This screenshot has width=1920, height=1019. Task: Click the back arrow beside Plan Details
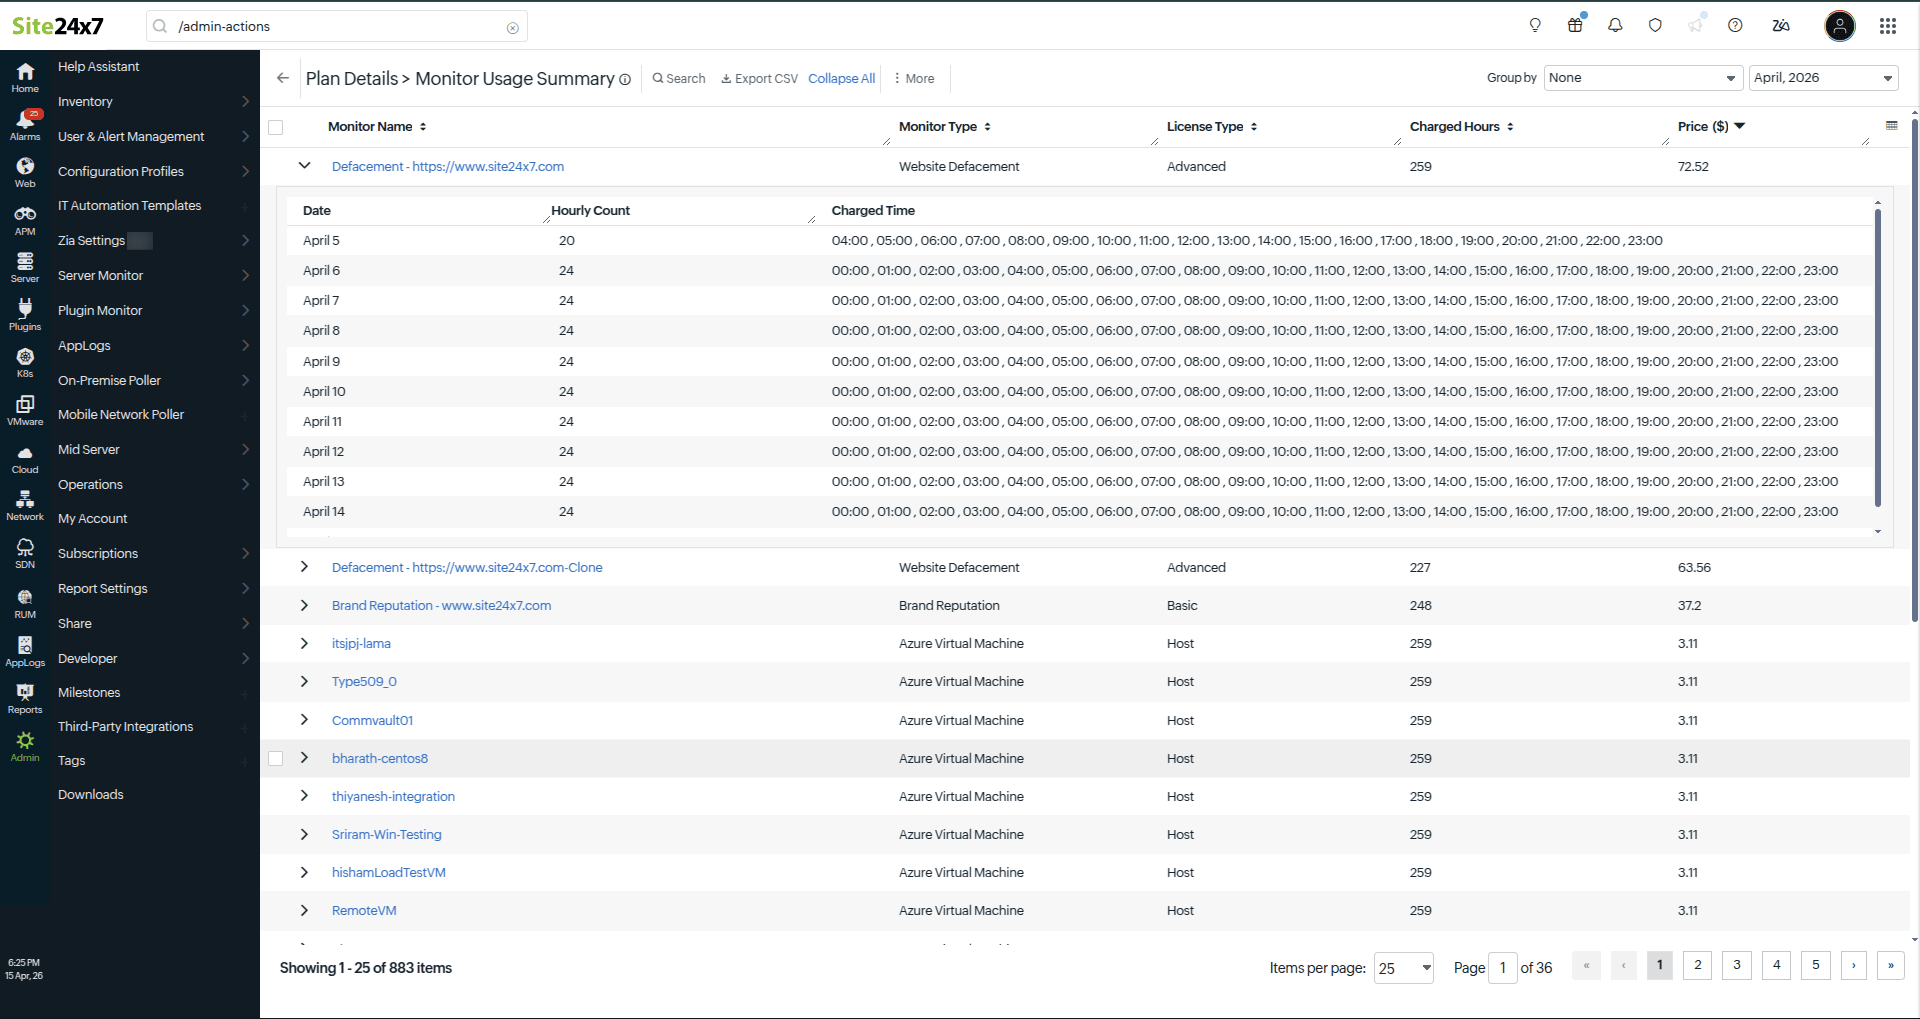point(283,78)
